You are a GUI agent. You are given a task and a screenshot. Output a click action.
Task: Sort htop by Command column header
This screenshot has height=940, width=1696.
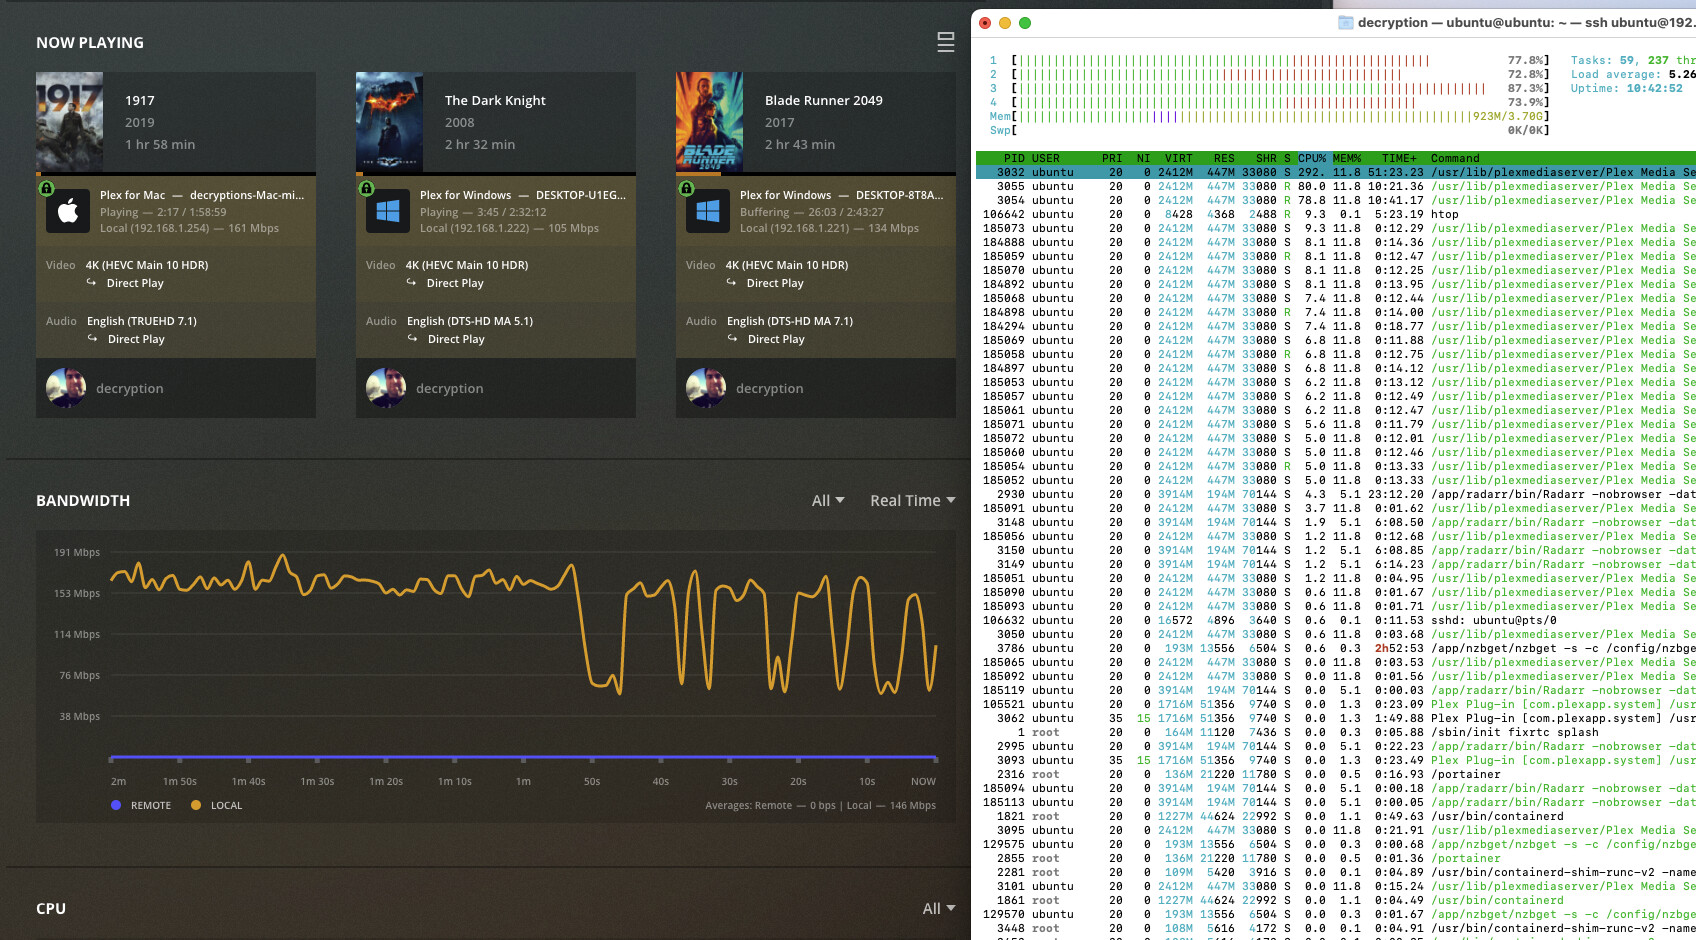pos(1455,158)
